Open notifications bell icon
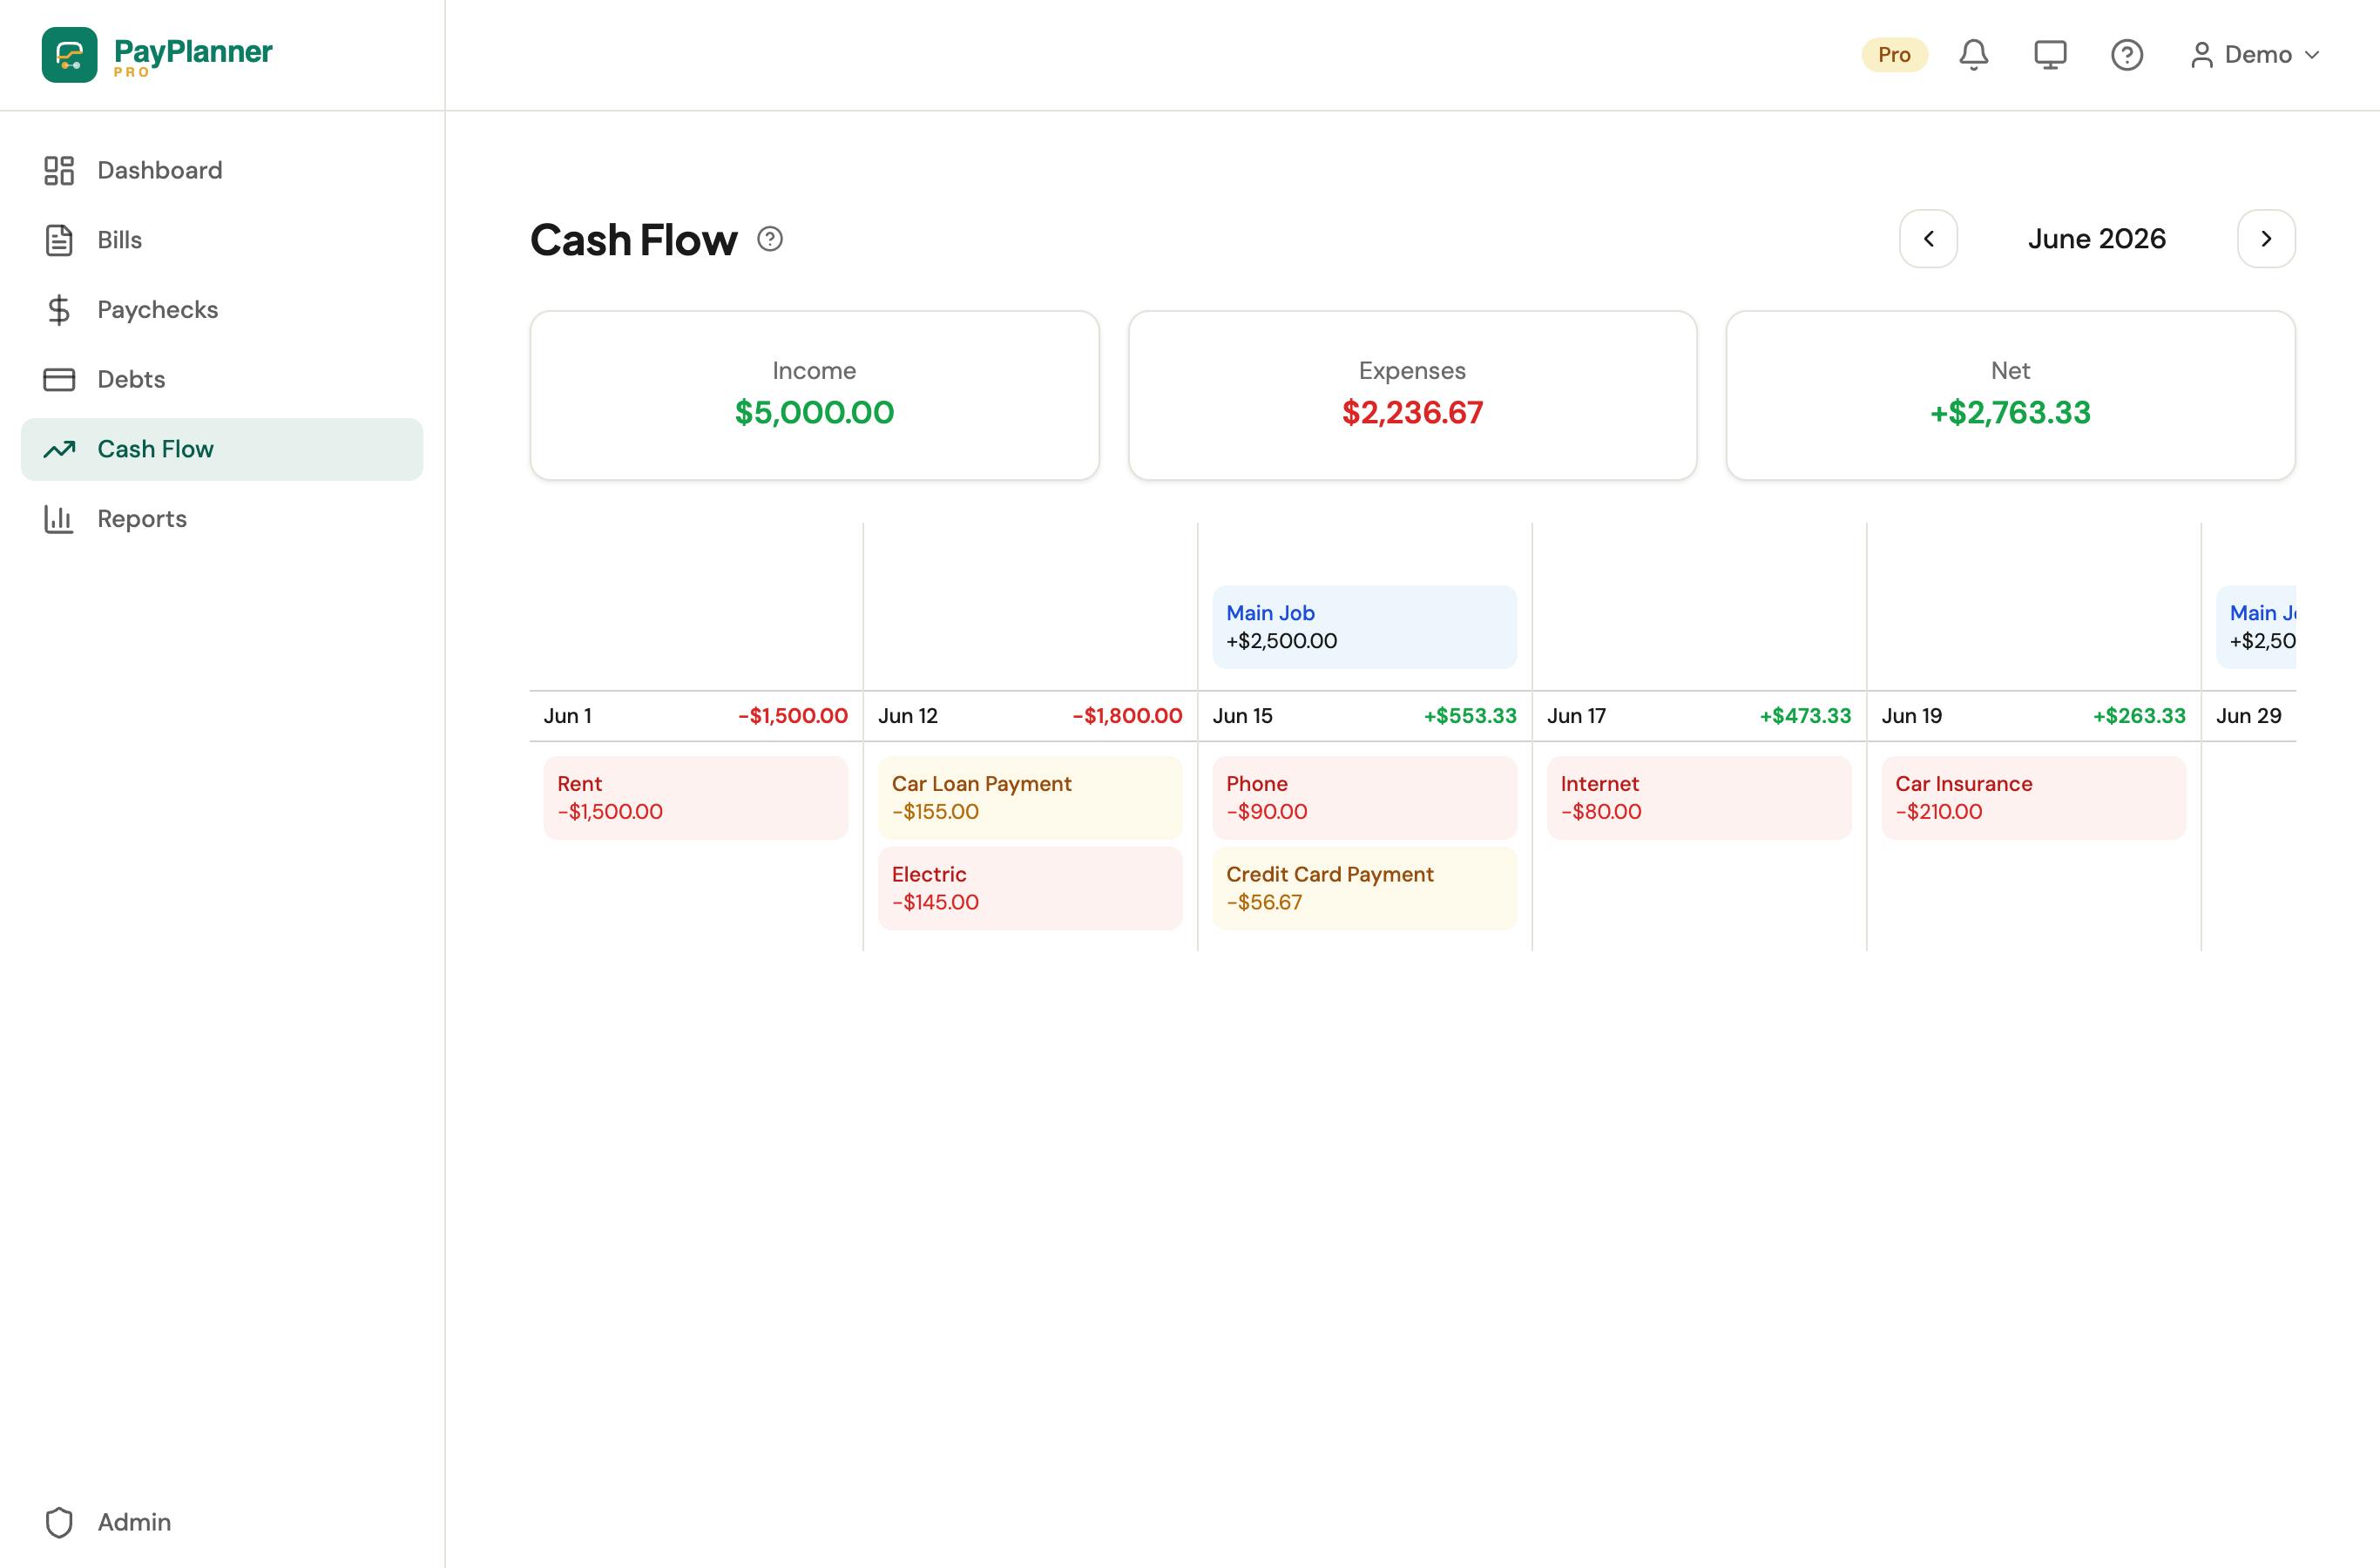 (1973, 55)
